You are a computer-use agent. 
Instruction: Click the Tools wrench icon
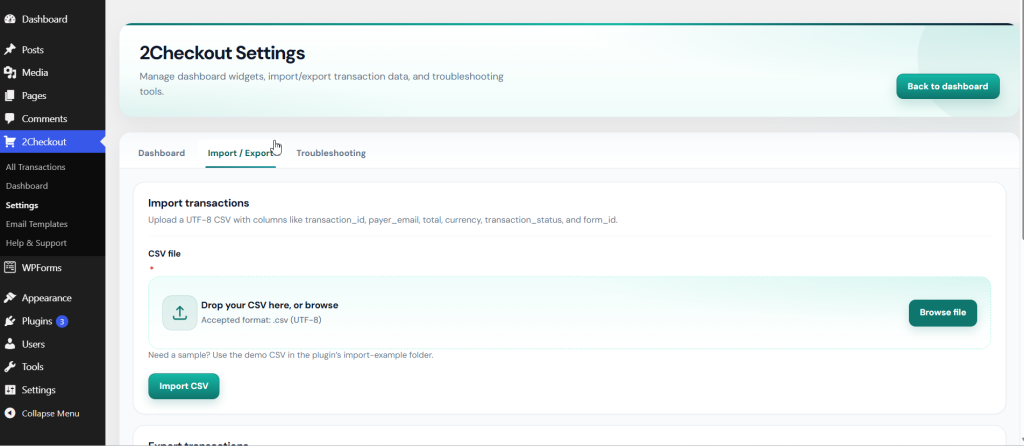tap(10, 367)
